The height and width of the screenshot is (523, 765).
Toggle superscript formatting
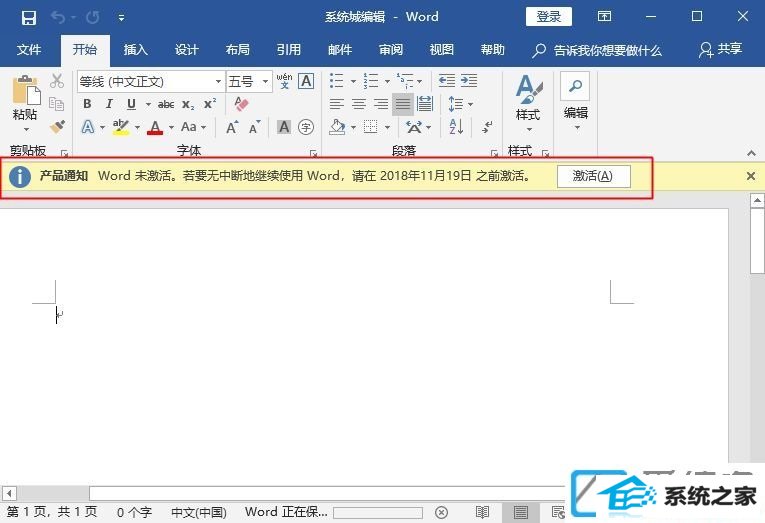click(210, 103)
